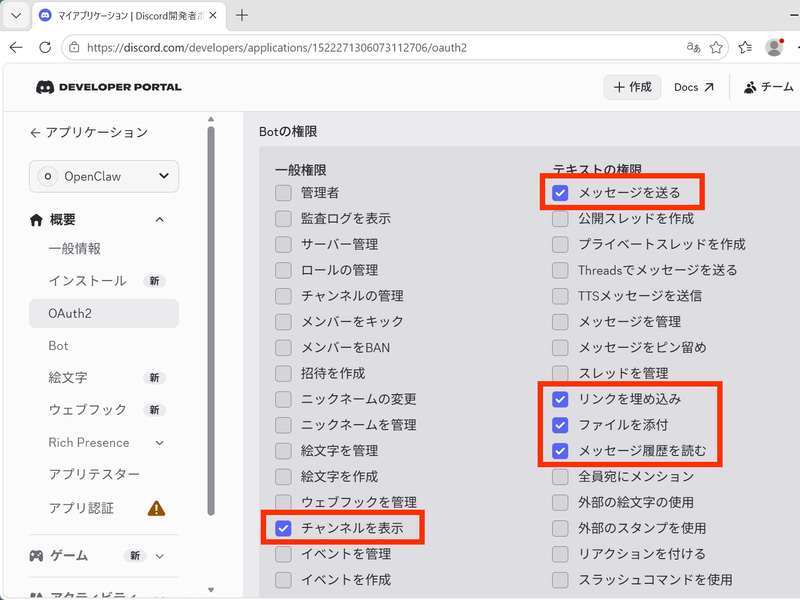Collapse the 概要 section
Screen dimensions: 800x600
[x=160, y=220]
